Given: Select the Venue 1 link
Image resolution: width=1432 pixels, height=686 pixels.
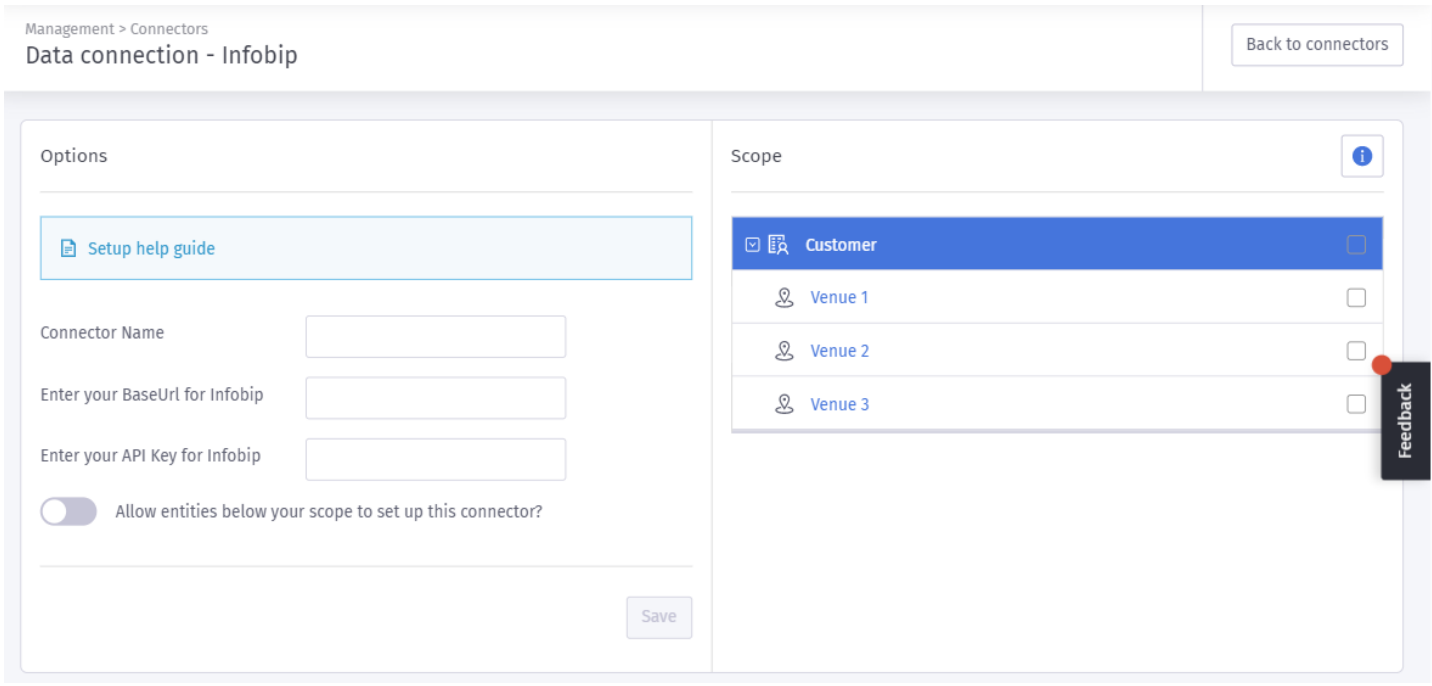Looking at the screenshot, I should pos(839,298).
